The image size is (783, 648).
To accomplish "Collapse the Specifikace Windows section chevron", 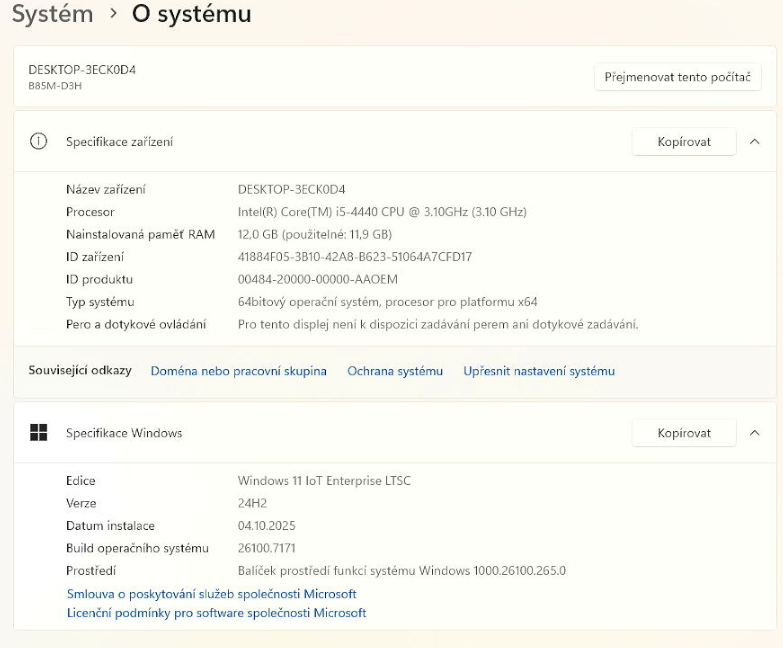I will tap(755, 433).
